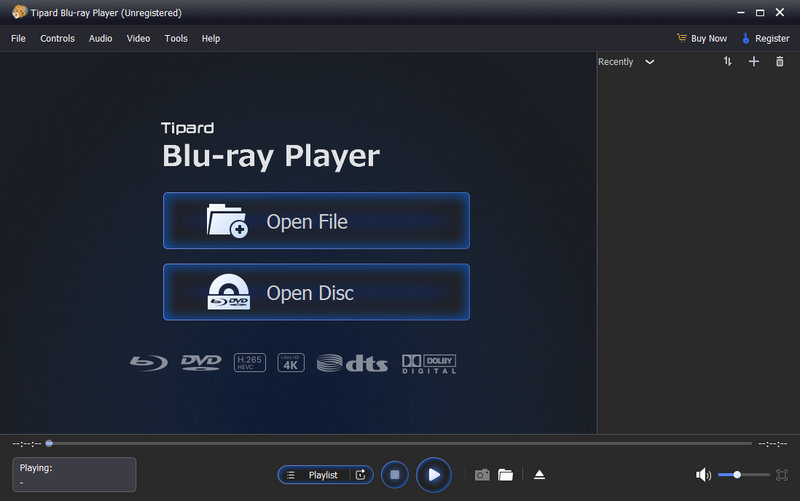Start playback with the play button
800x501 pixels.
(x=434, y=475)
